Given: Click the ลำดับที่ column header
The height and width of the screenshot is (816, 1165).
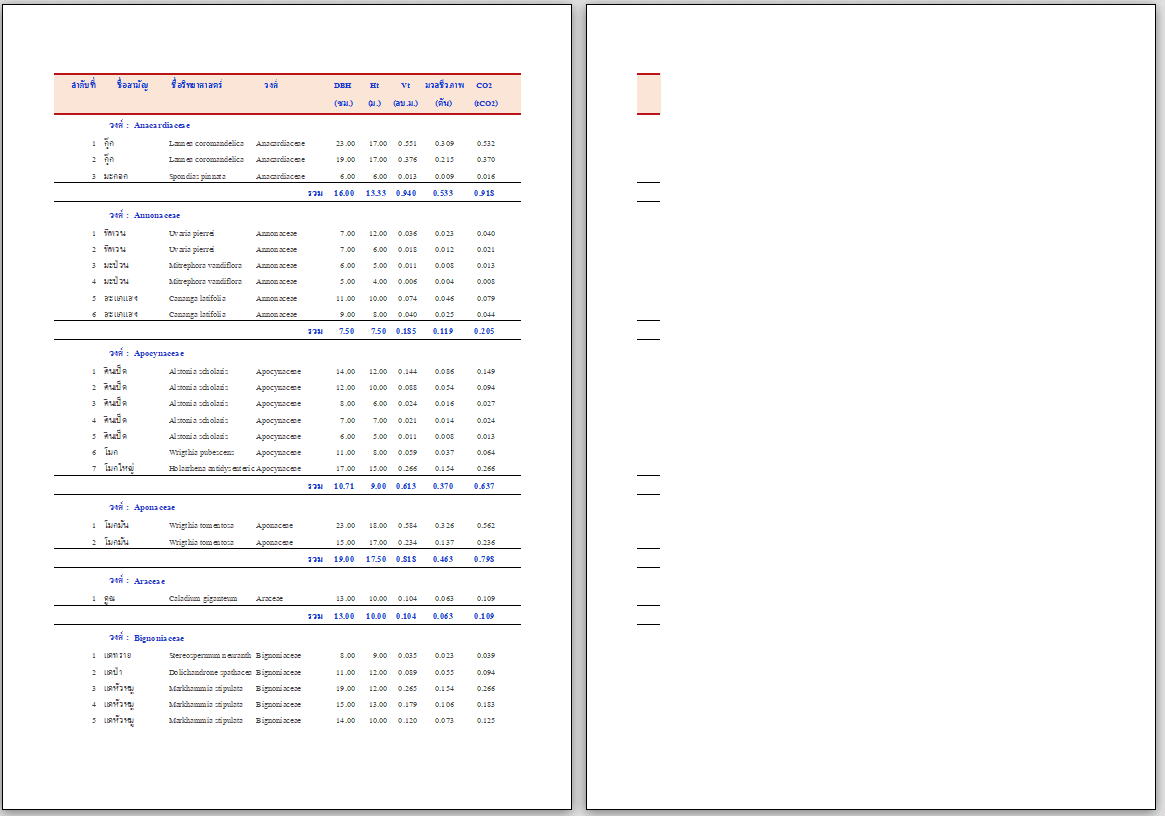Looking at the screenshot, I should point(83,85).
